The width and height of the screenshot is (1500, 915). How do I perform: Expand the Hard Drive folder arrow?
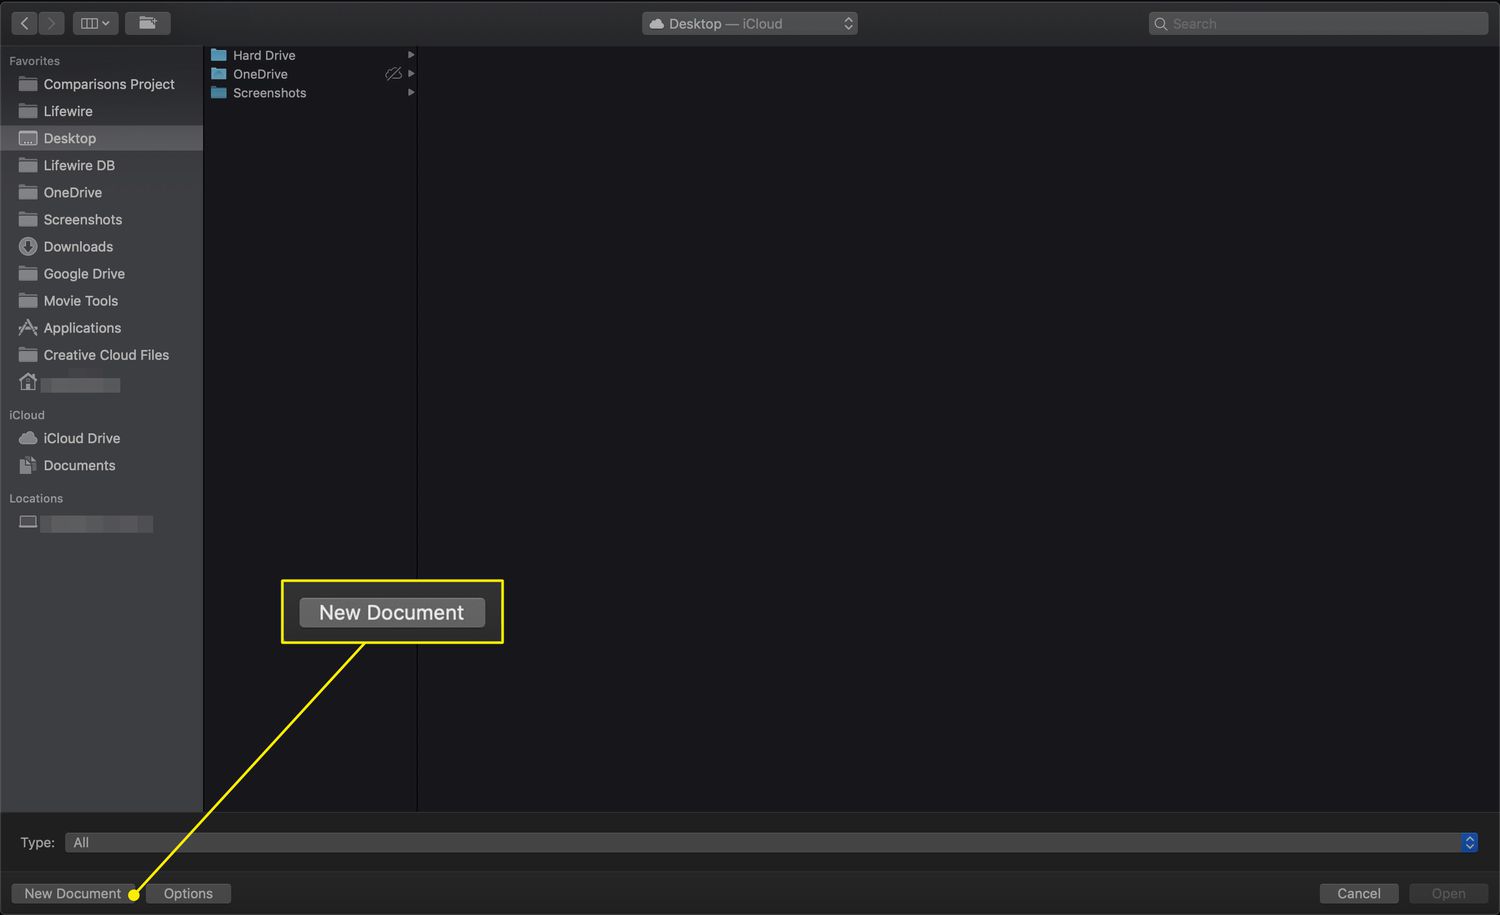point(410,55)
